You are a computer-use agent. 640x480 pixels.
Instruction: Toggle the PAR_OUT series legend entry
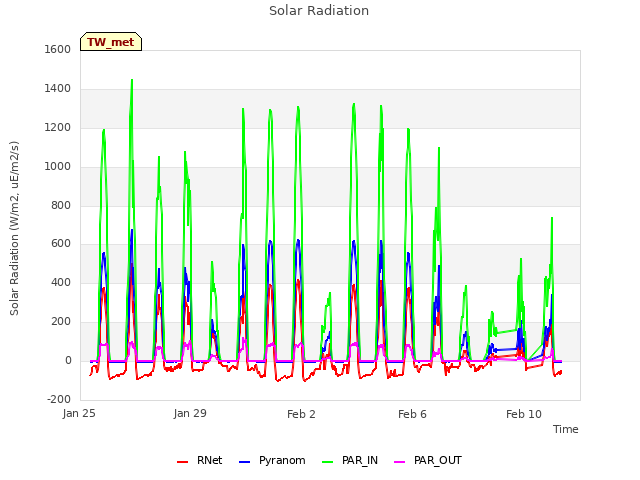(x=428, y=461)
